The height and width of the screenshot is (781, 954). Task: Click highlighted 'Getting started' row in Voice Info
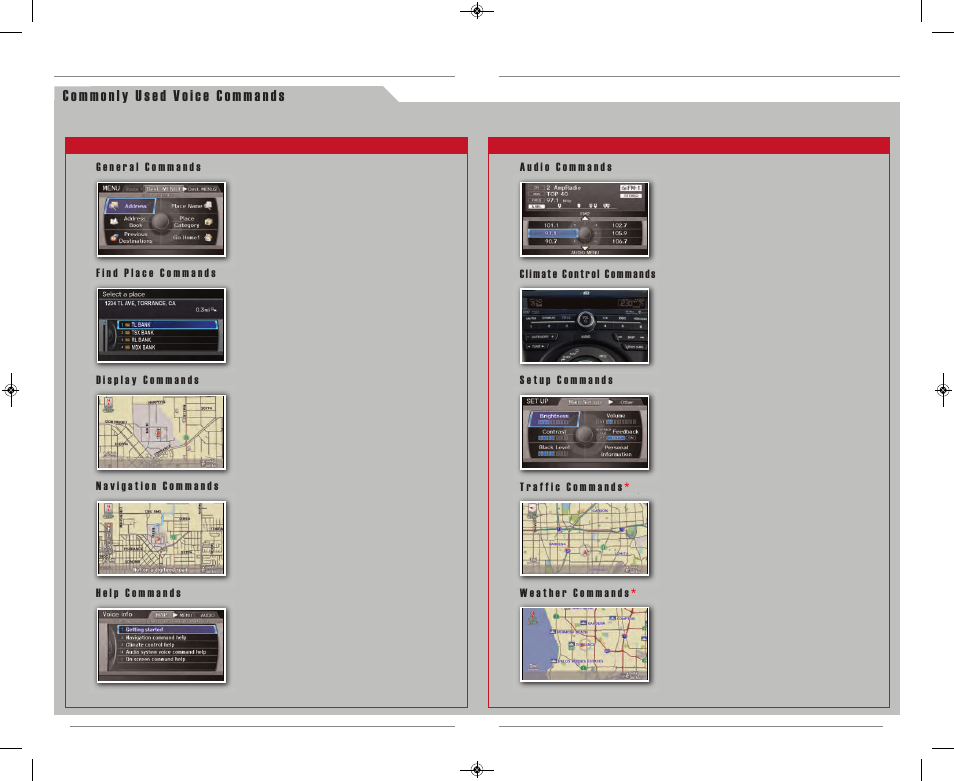click(x=167, y=630)
